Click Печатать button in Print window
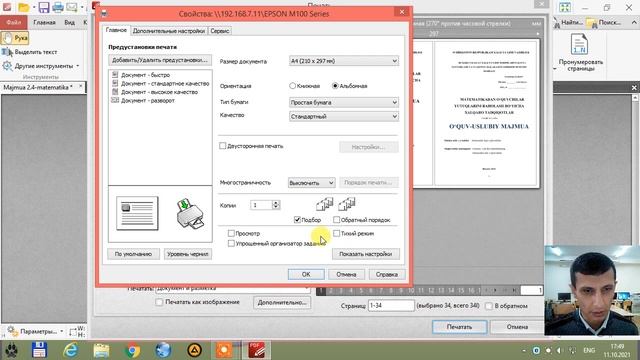This screenshot has width=640, height=360. pyautogui.click(x=459, y=327)
